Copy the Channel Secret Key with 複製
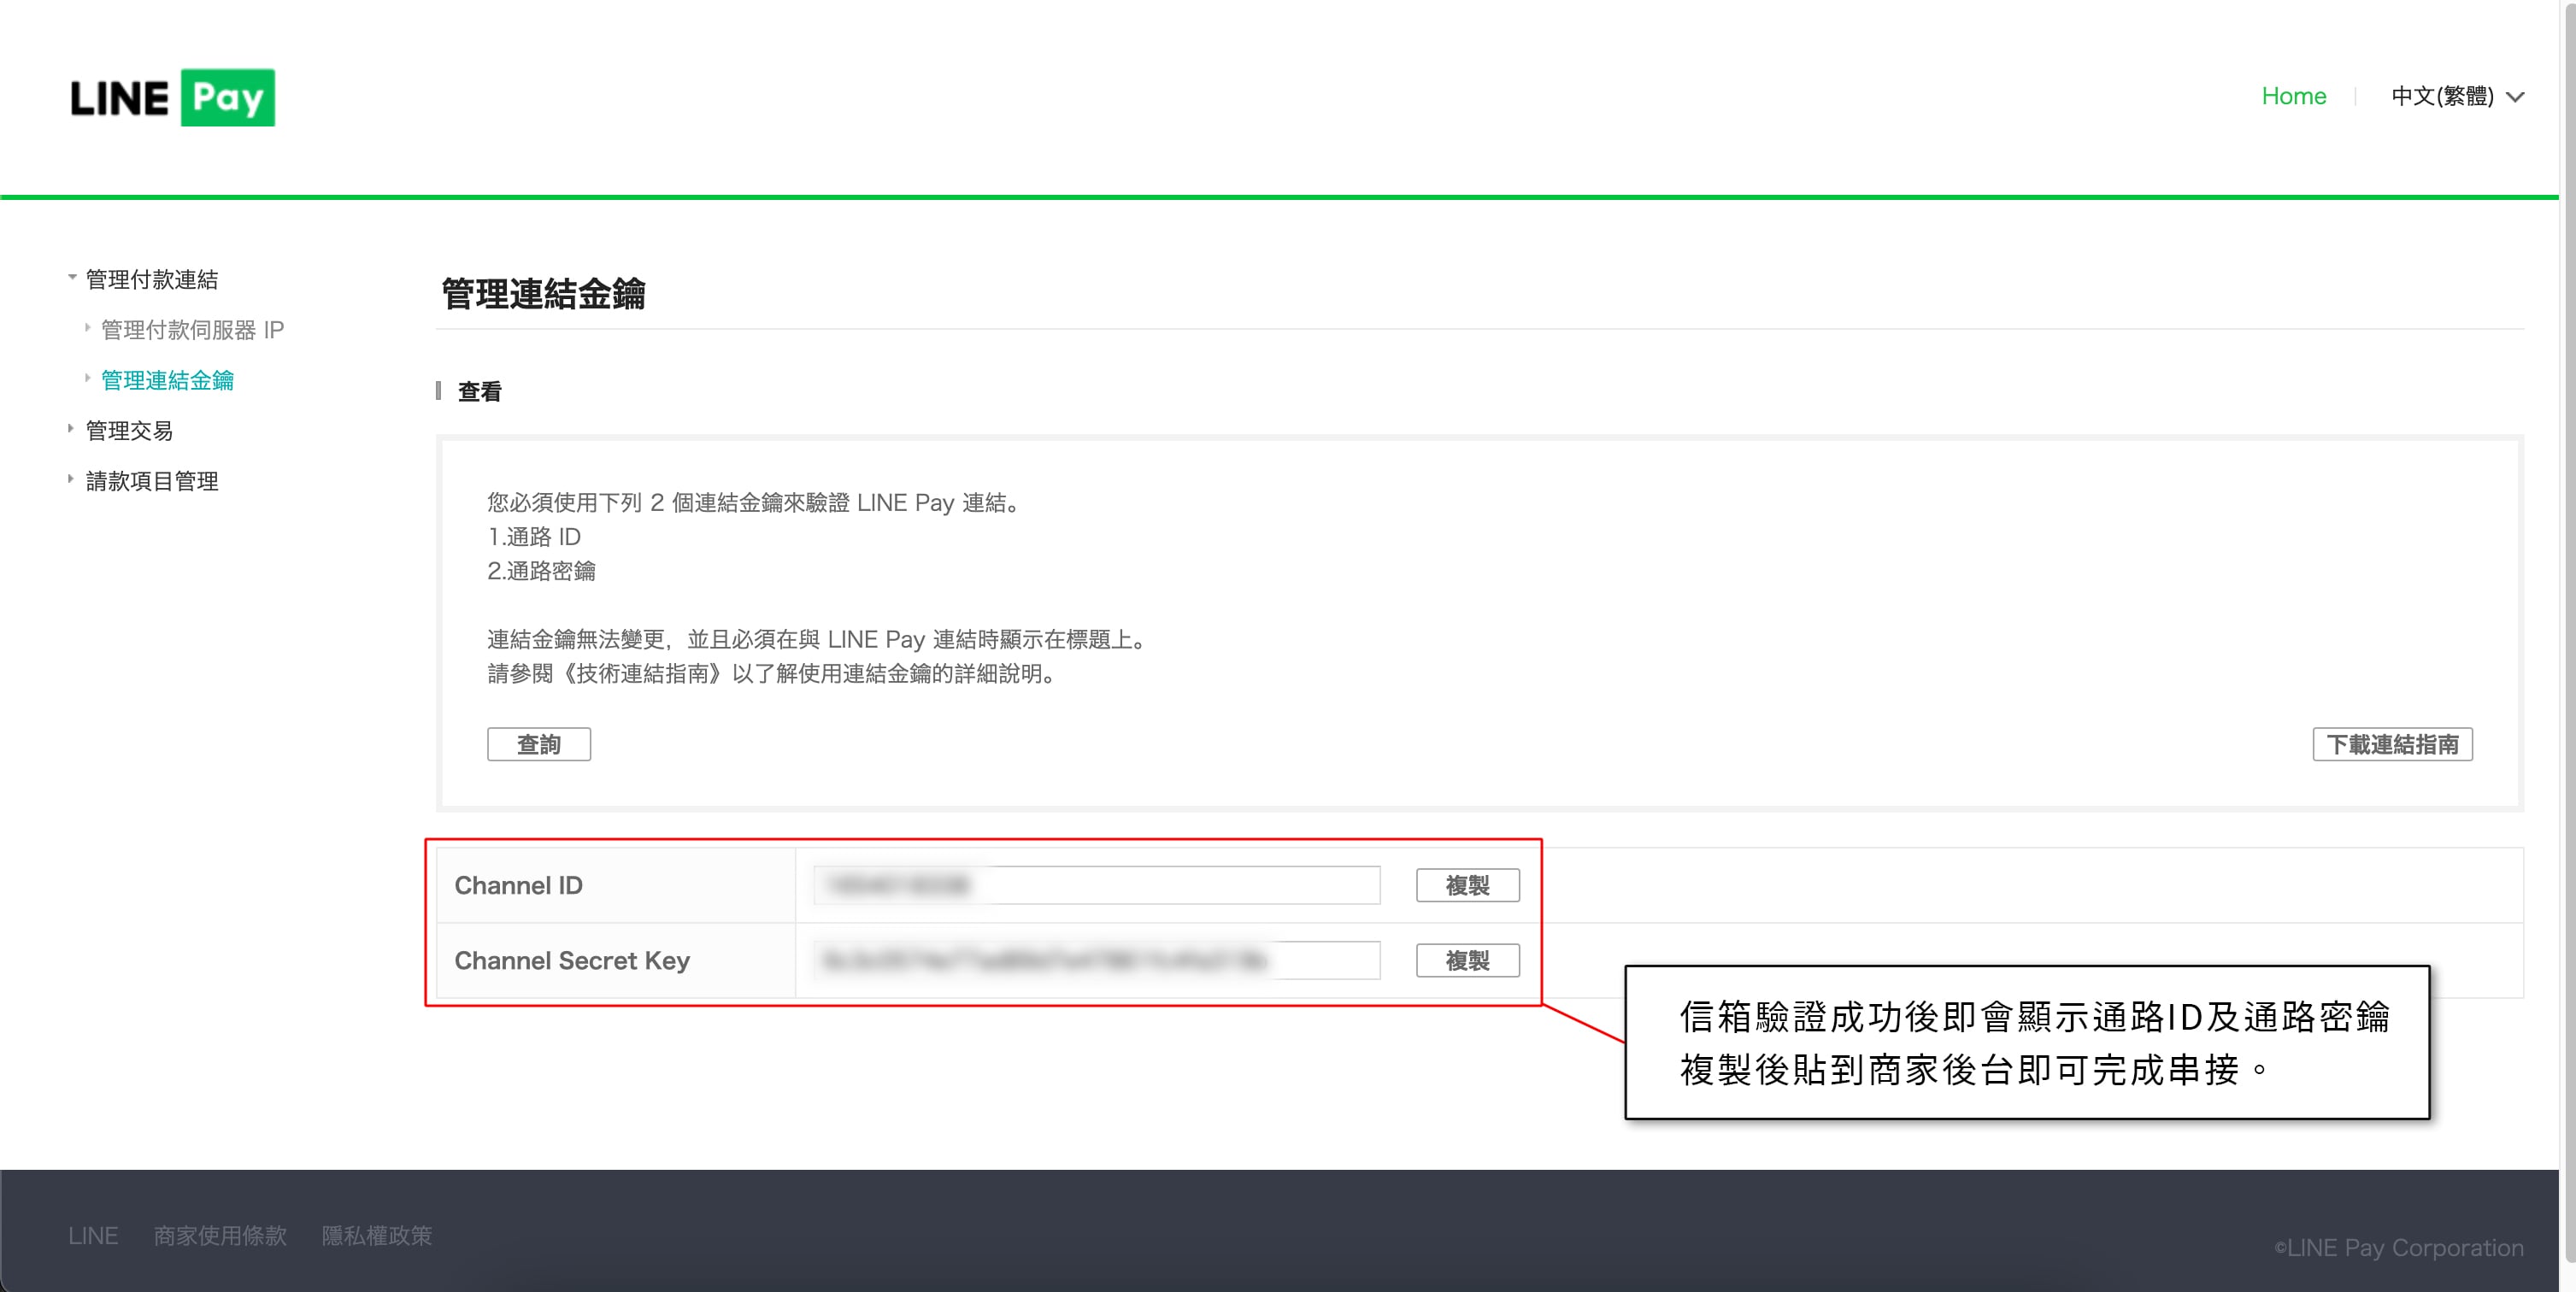 coord(1467,960)
